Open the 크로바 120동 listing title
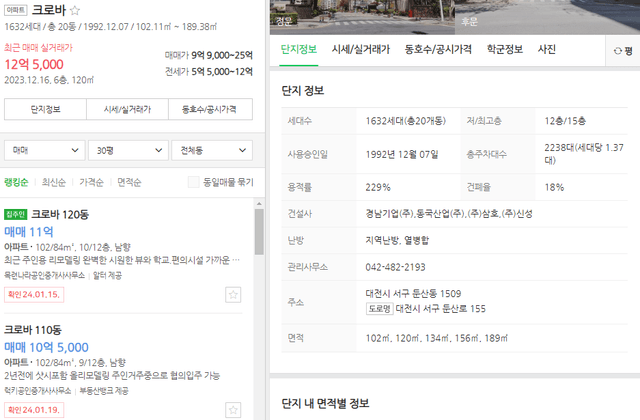The height and width of the screenshot is (420, 640). pyautogui.click(x=60, y=215)
